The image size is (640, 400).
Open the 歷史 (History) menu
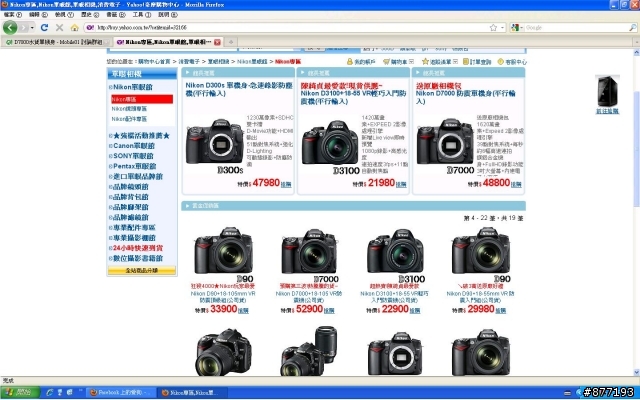coord(90,15)
